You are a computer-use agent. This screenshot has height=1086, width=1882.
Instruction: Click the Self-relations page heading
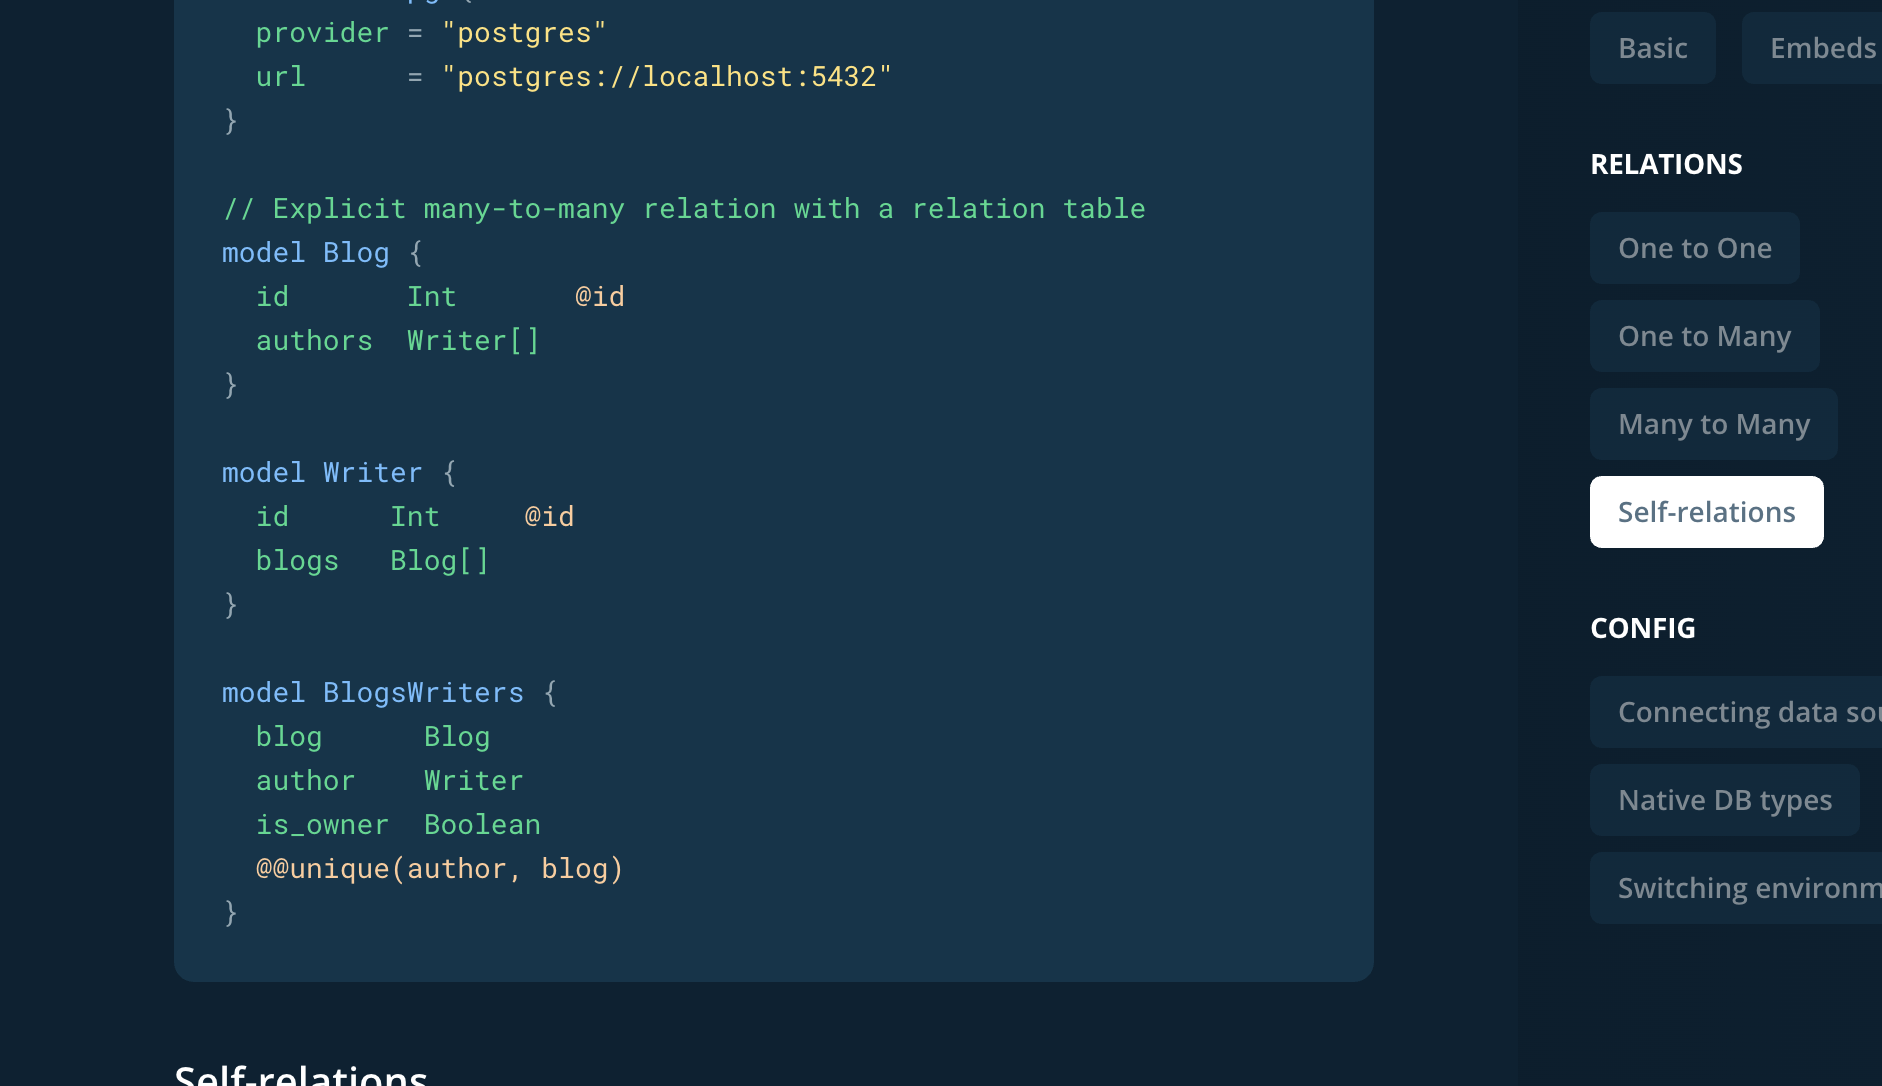coord(300,1075)
